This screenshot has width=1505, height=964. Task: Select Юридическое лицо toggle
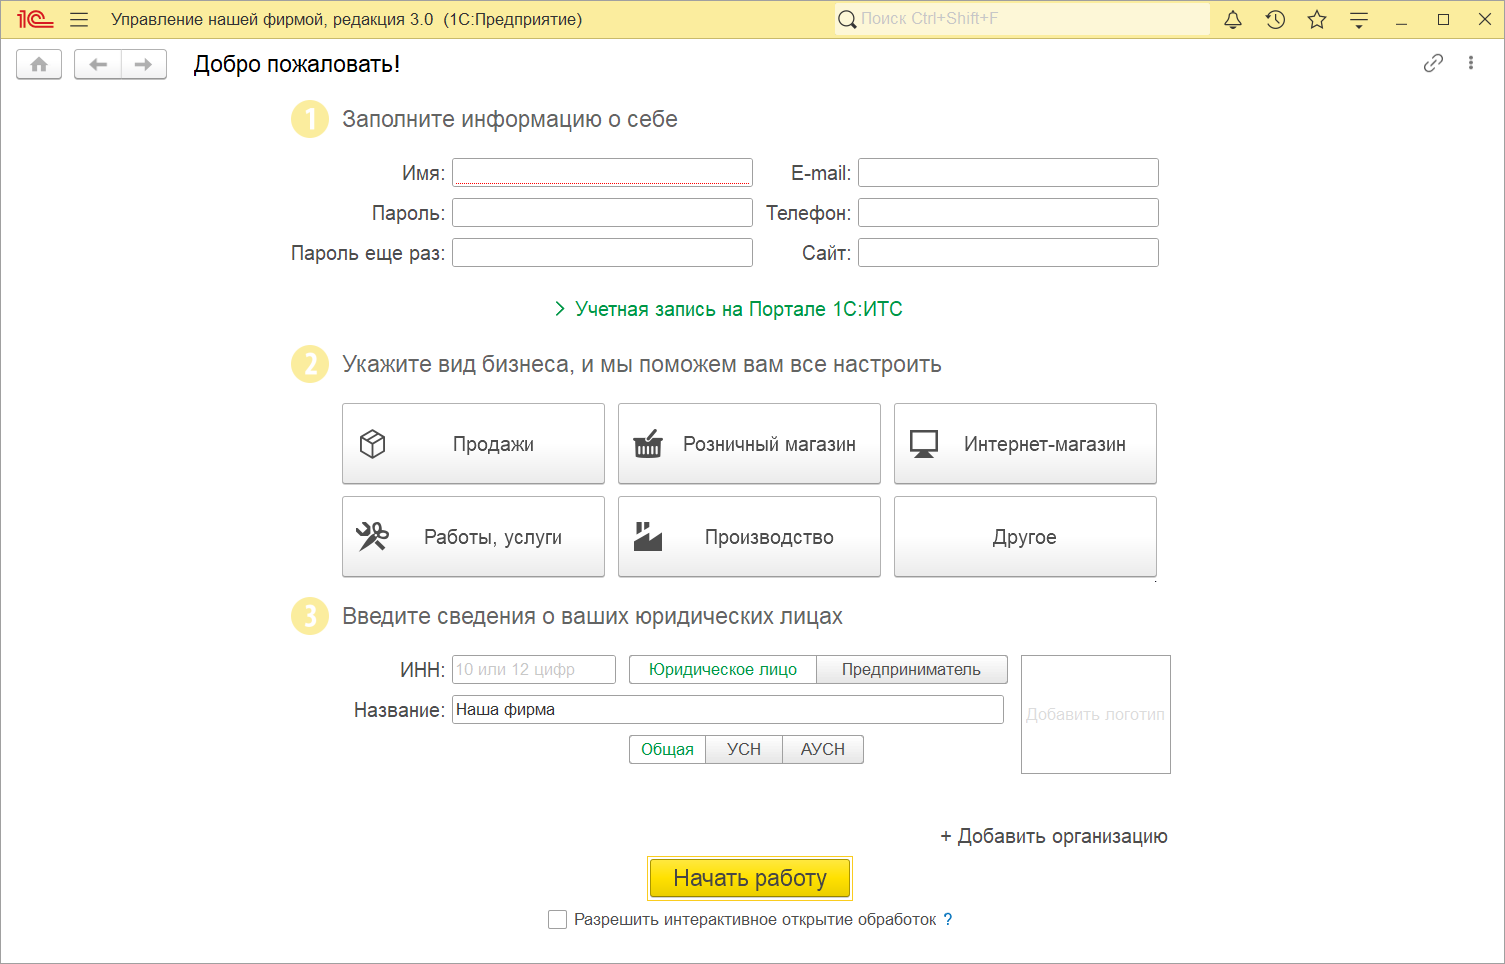[x=723, y=669]
